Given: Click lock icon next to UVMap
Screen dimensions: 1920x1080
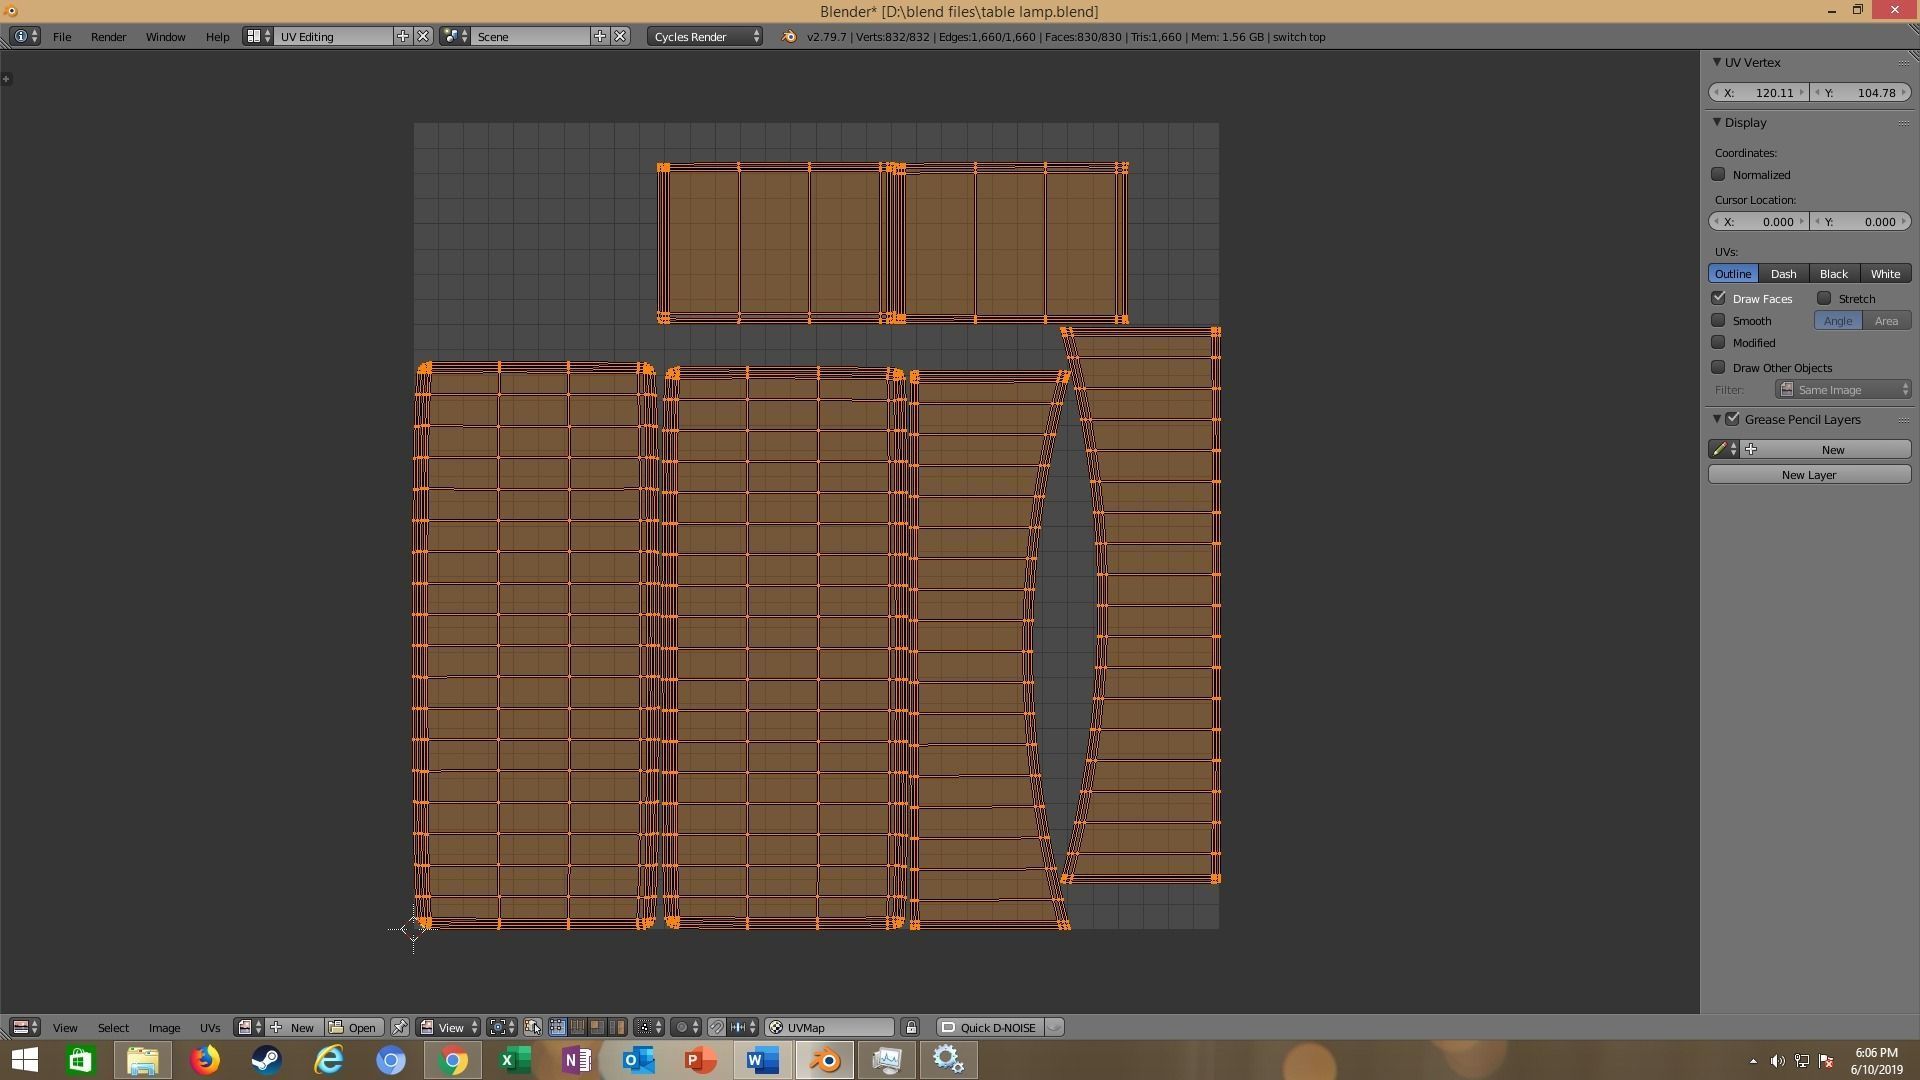Looking at the screenshot, I should (x=910, y=1027).
